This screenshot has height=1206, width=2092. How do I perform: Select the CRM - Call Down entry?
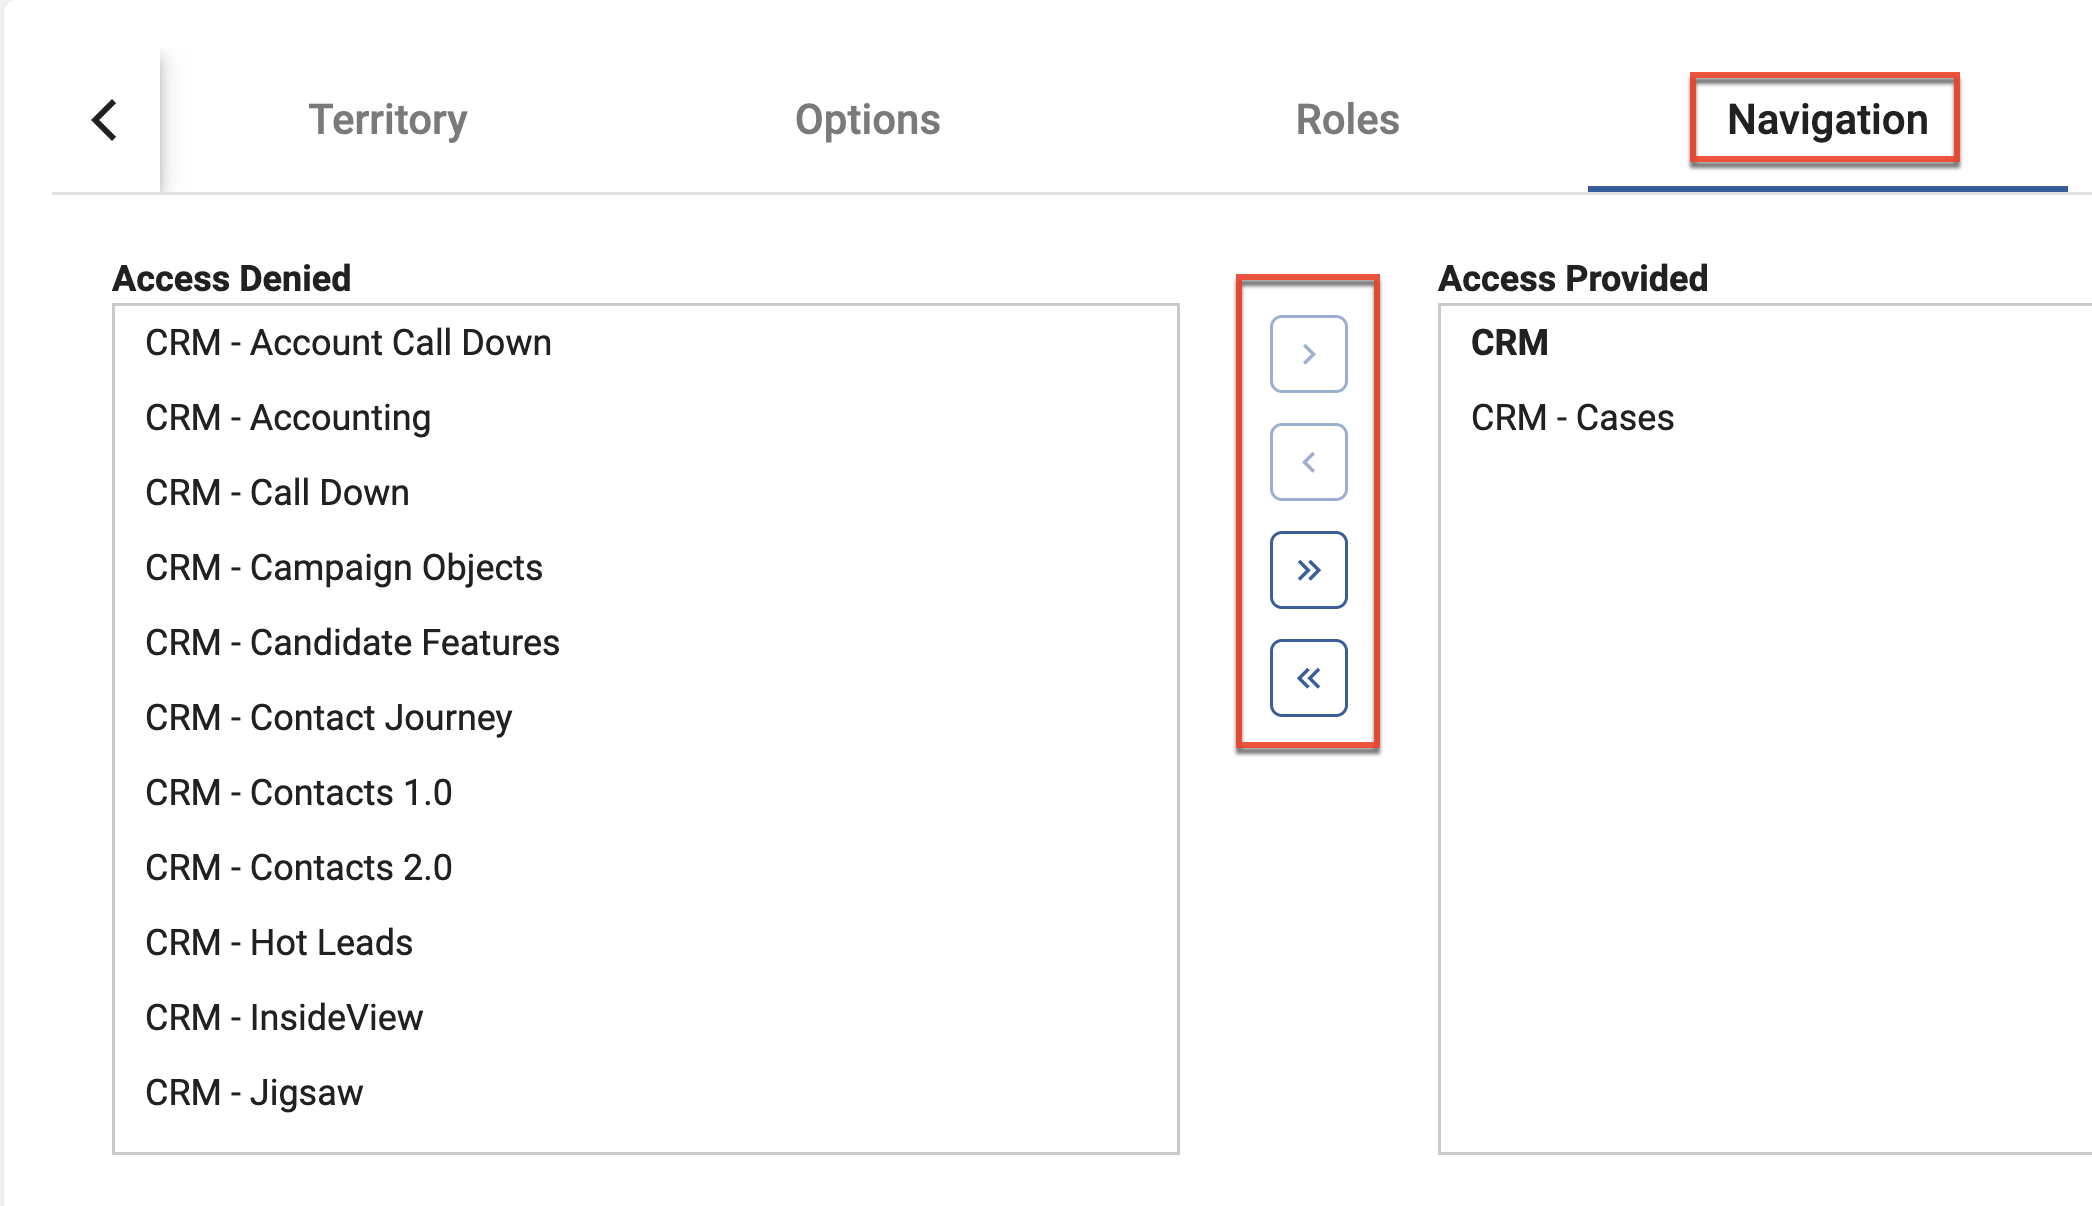(277, 493)
